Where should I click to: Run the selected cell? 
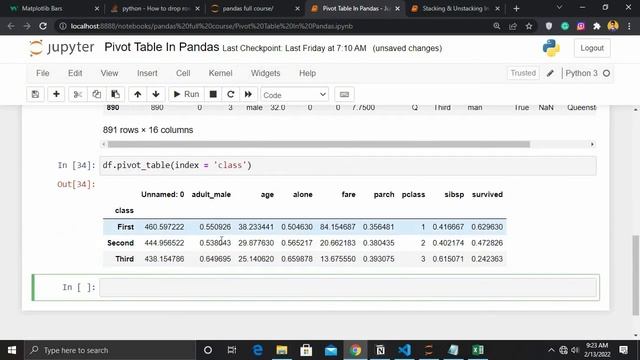pos(186,94)
